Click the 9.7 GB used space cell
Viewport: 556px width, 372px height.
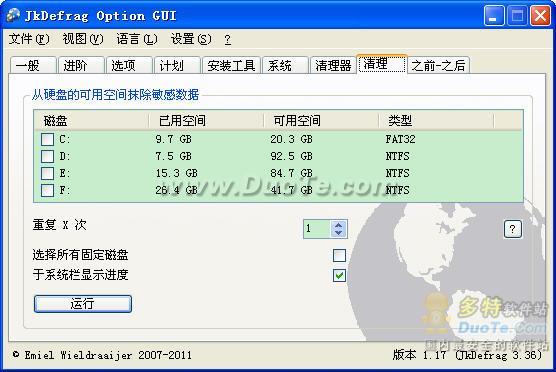pos(174,139)
